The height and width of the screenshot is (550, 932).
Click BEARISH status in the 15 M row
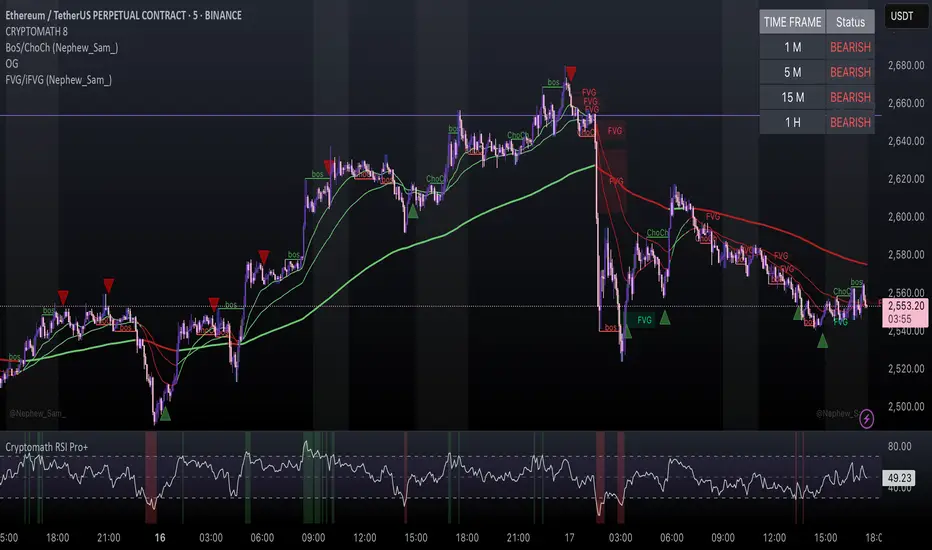click(x=850, y=97)
